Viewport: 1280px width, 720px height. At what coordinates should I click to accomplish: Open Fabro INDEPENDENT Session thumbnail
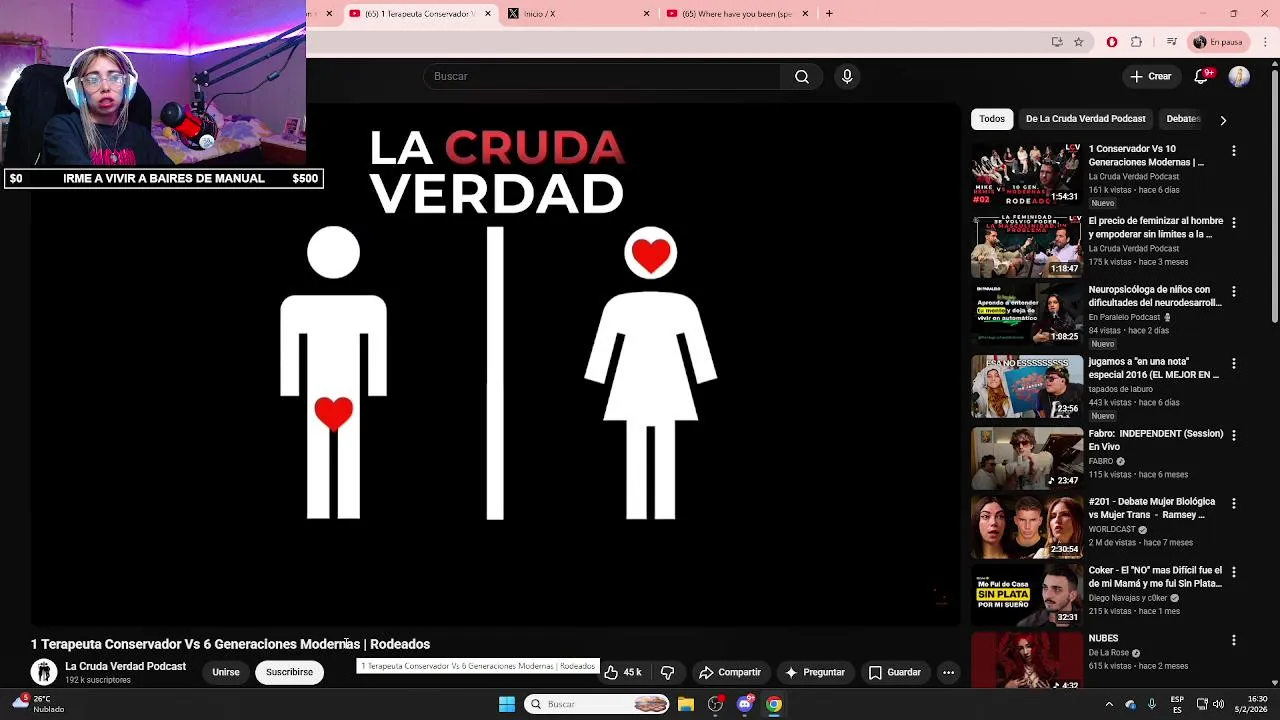(1027, 458)
